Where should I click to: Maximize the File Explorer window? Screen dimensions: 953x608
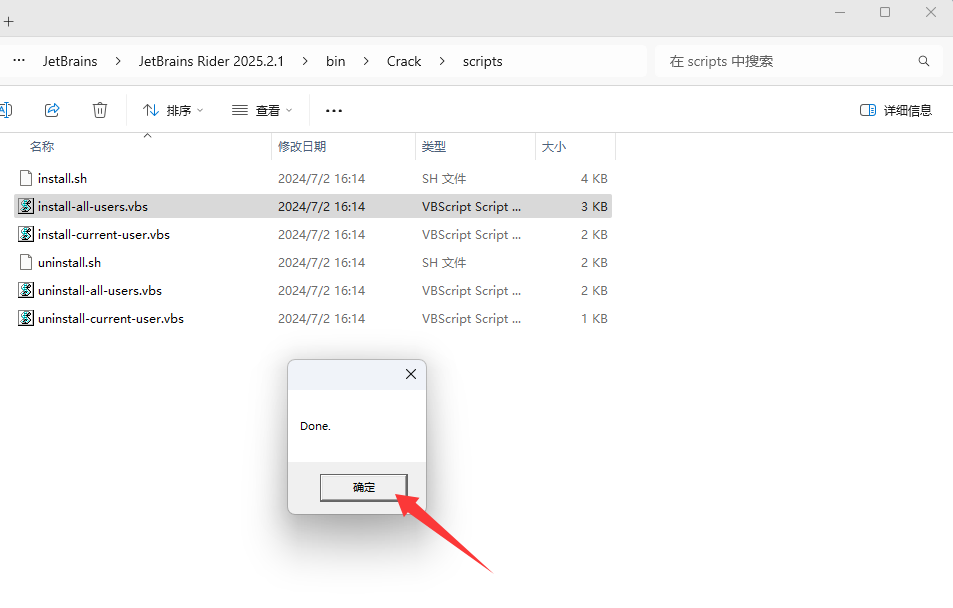(x=885, y=12)
